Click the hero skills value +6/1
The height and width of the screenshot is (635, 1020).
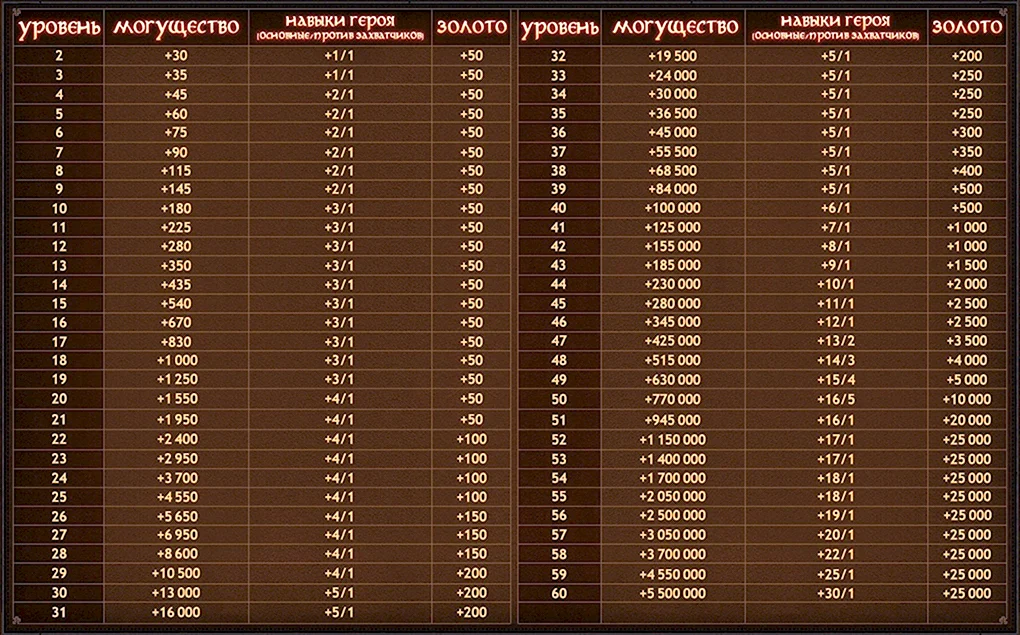(x=835, y=208)
